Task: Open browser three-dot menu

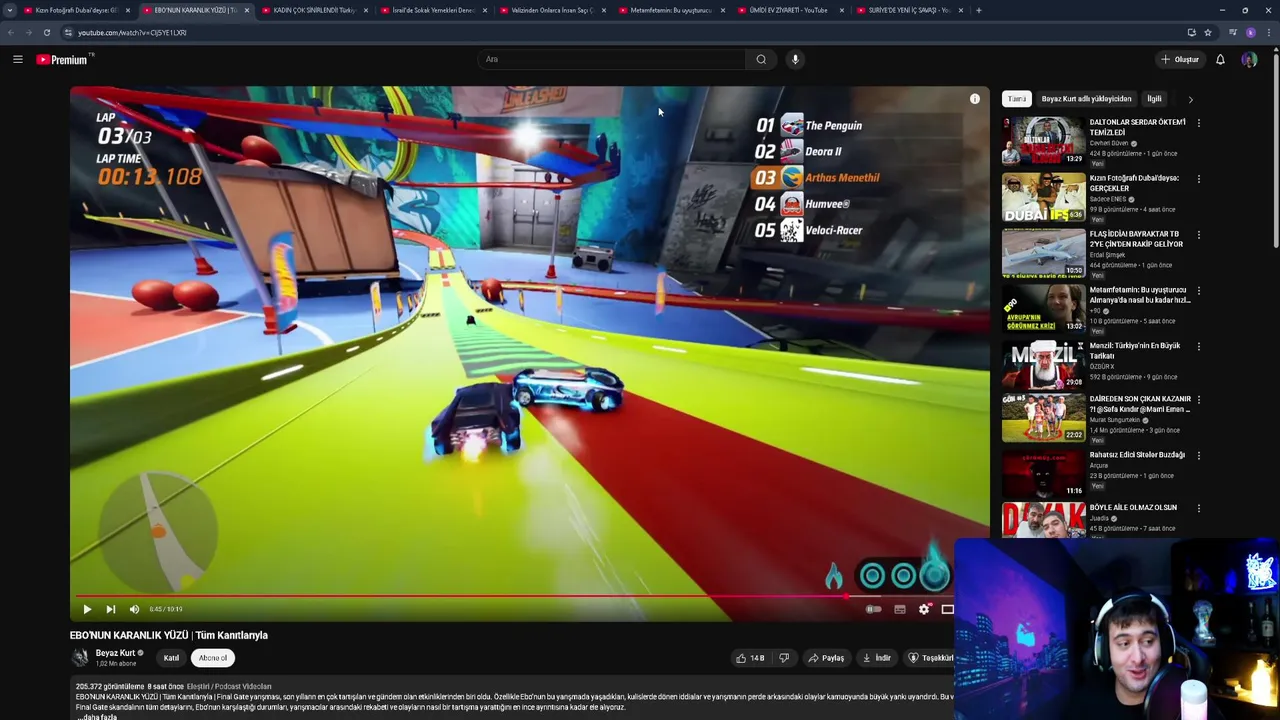Action: tap(1269, 32)
